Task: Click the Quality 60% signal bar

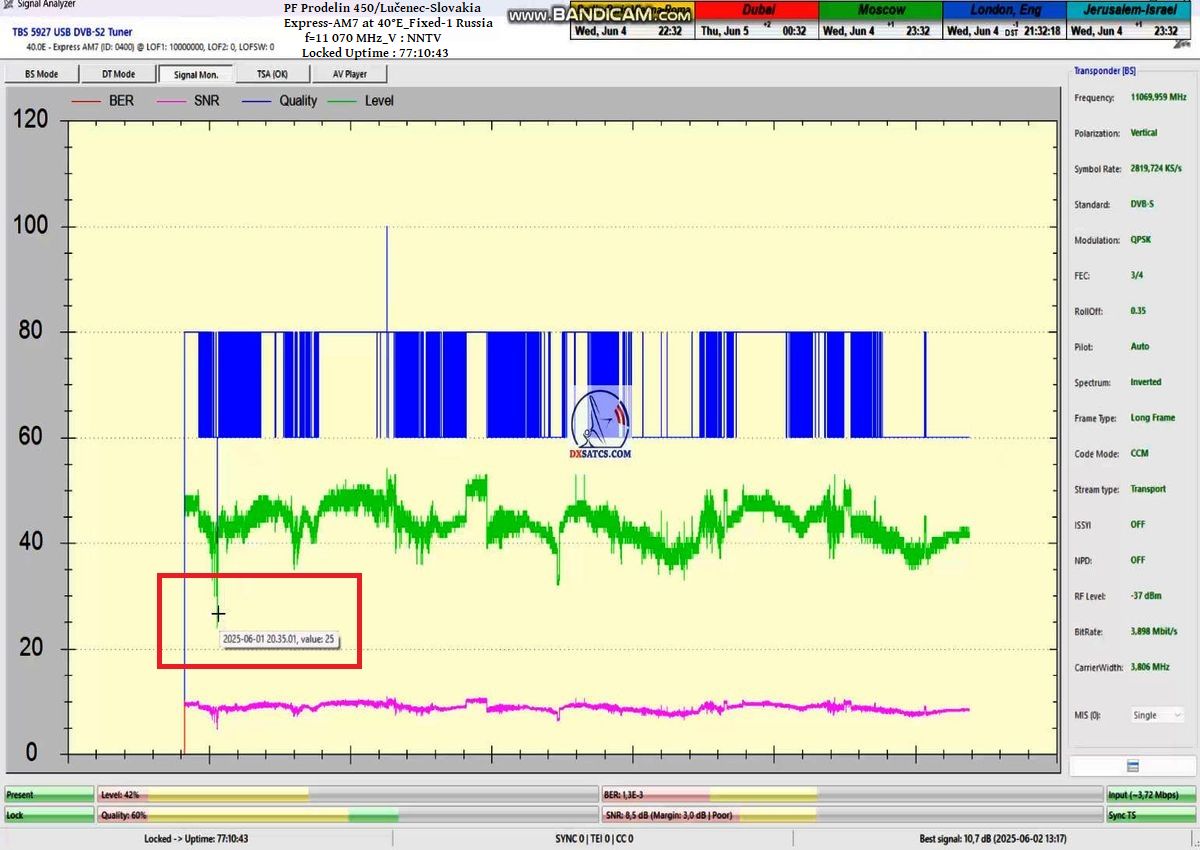Action: (x=347, y=815)
